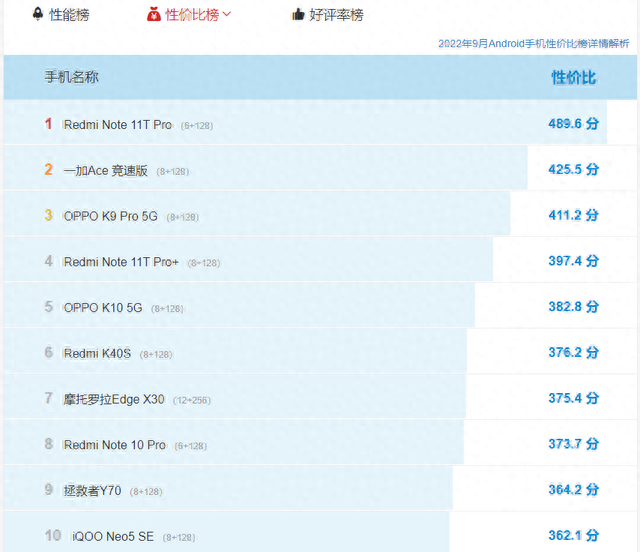Viewport: 640px width, 552px height.
Task: Click the money bag icon beside 性价比榜
Action: pyautogui.click(x=153, y=14)
